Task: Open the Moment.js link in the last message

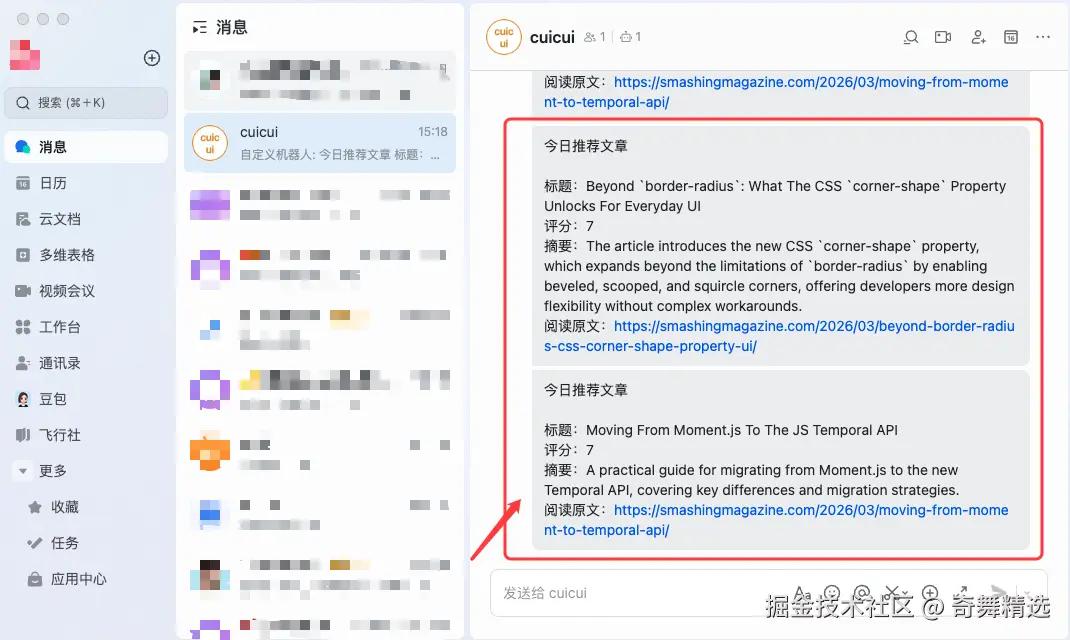Action: 776,520
